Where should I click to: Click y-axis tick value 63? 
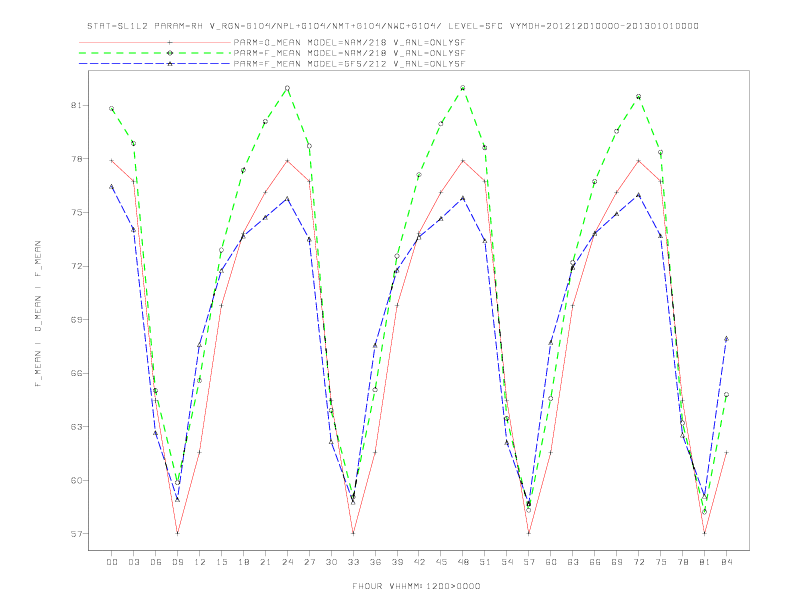[76, 427]
